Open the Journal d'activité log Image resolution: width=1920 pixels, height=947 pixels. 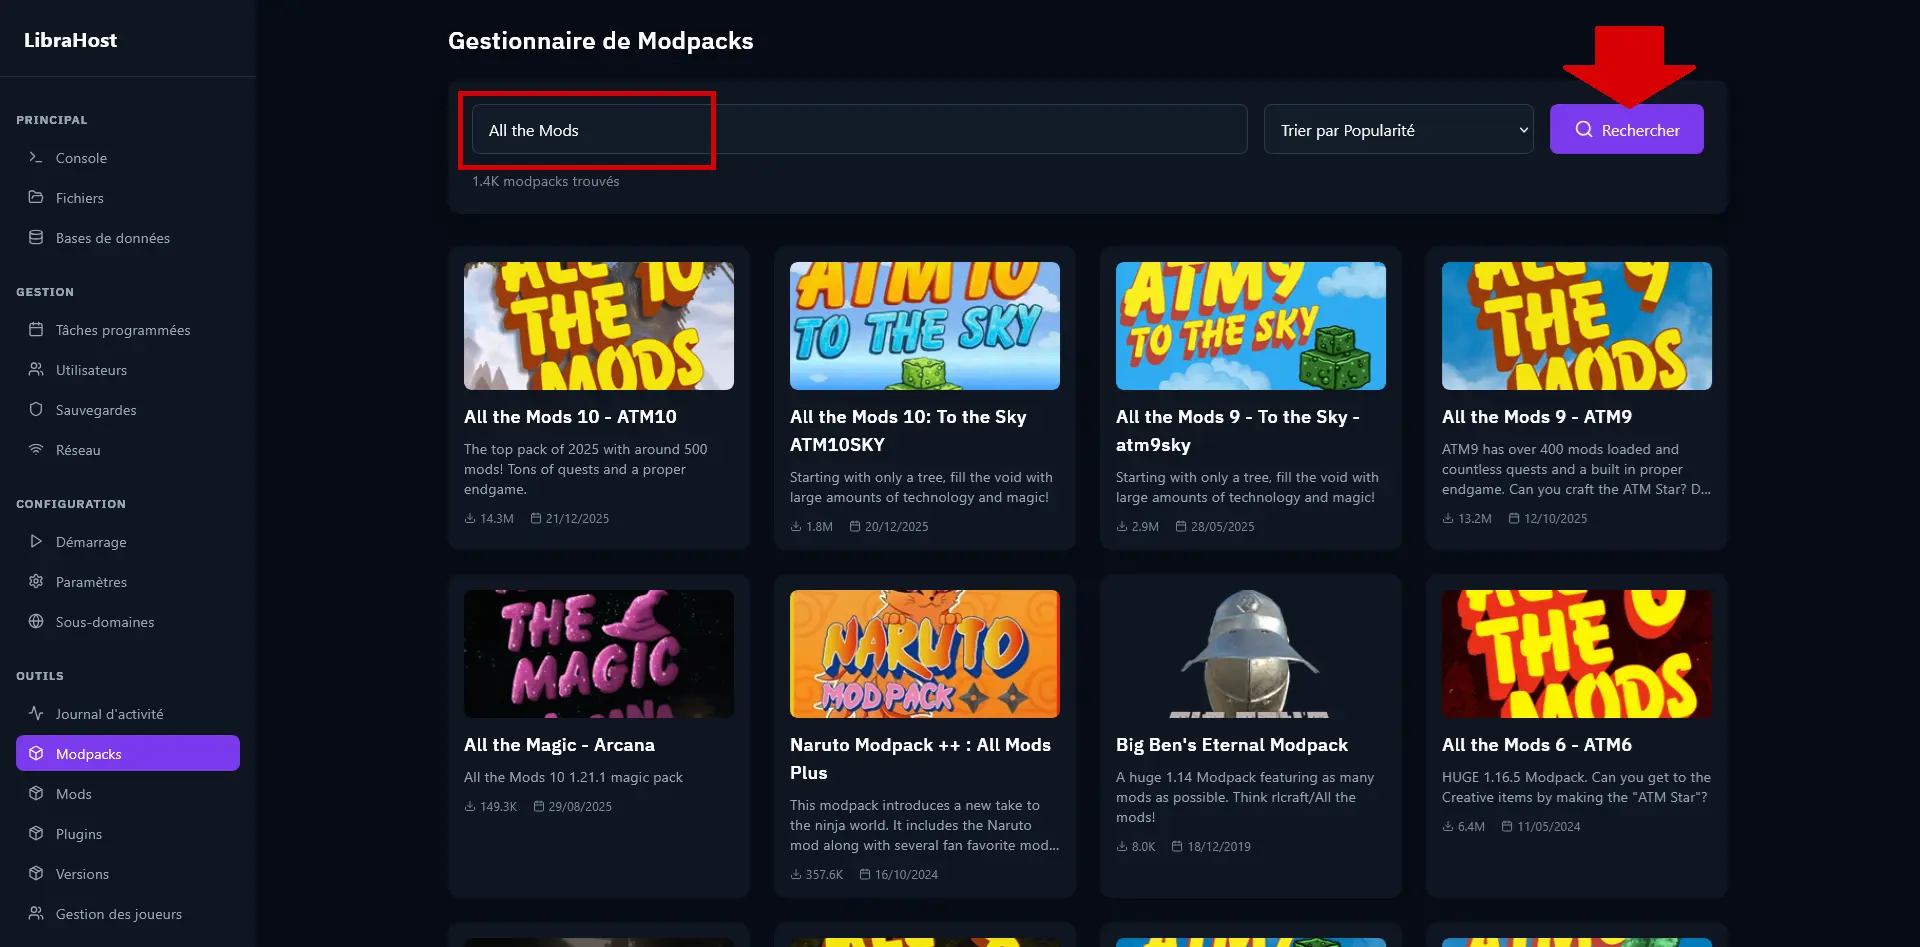(x=109, y=713)
